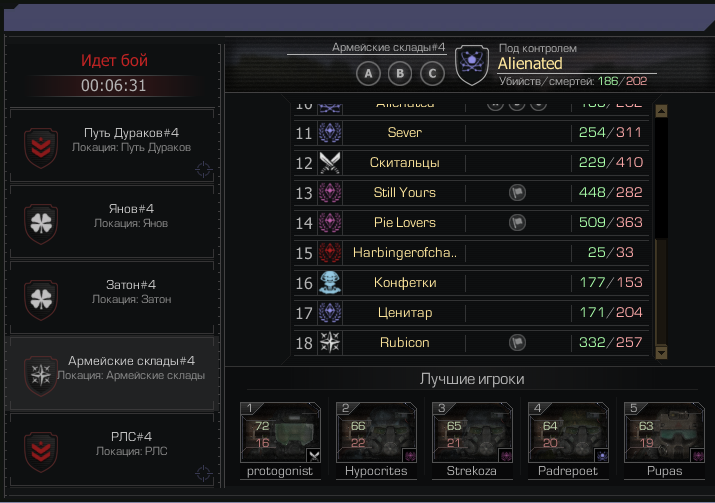The image size is (715, 503).
Task: Click the Sever clan name row
Action: pyautogui.click(x=471, y=133)
